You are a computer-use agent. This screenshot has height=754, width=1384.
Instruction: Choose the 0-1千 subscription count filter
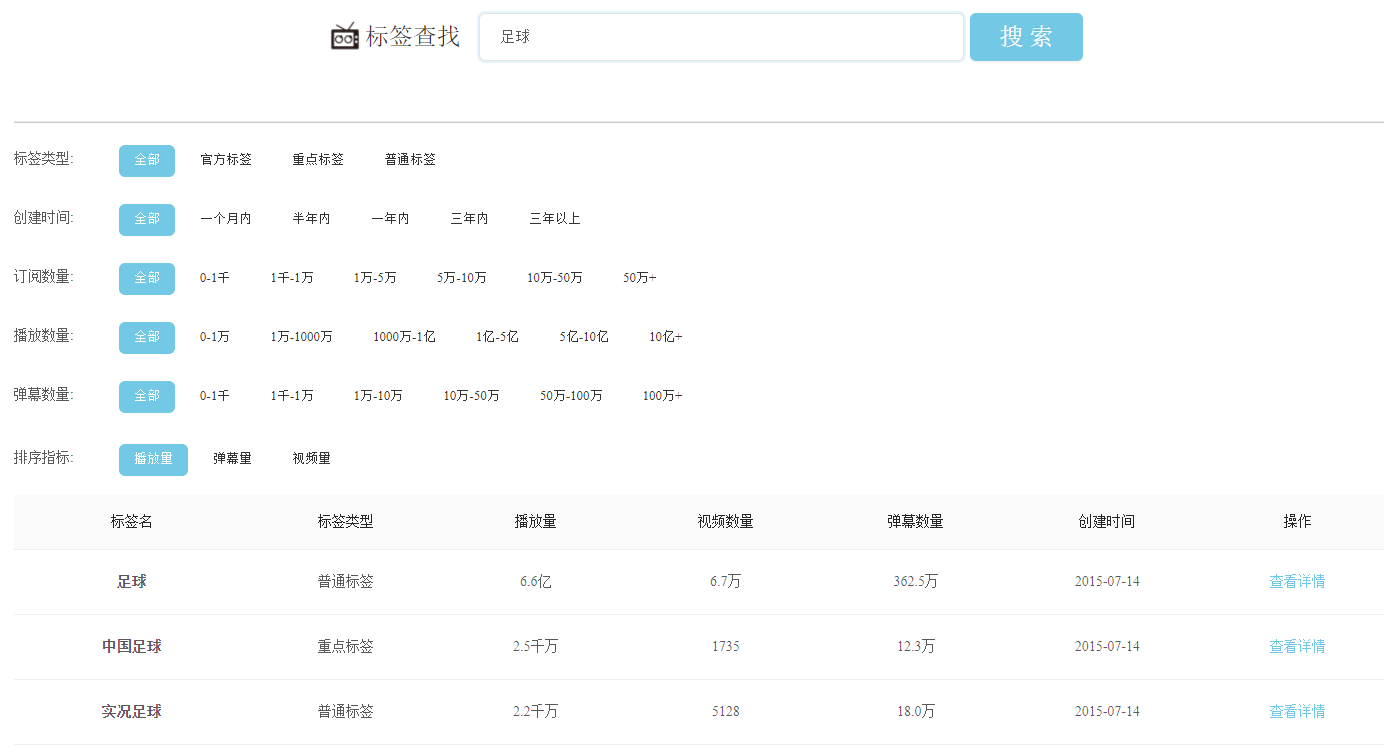(215, 278)
